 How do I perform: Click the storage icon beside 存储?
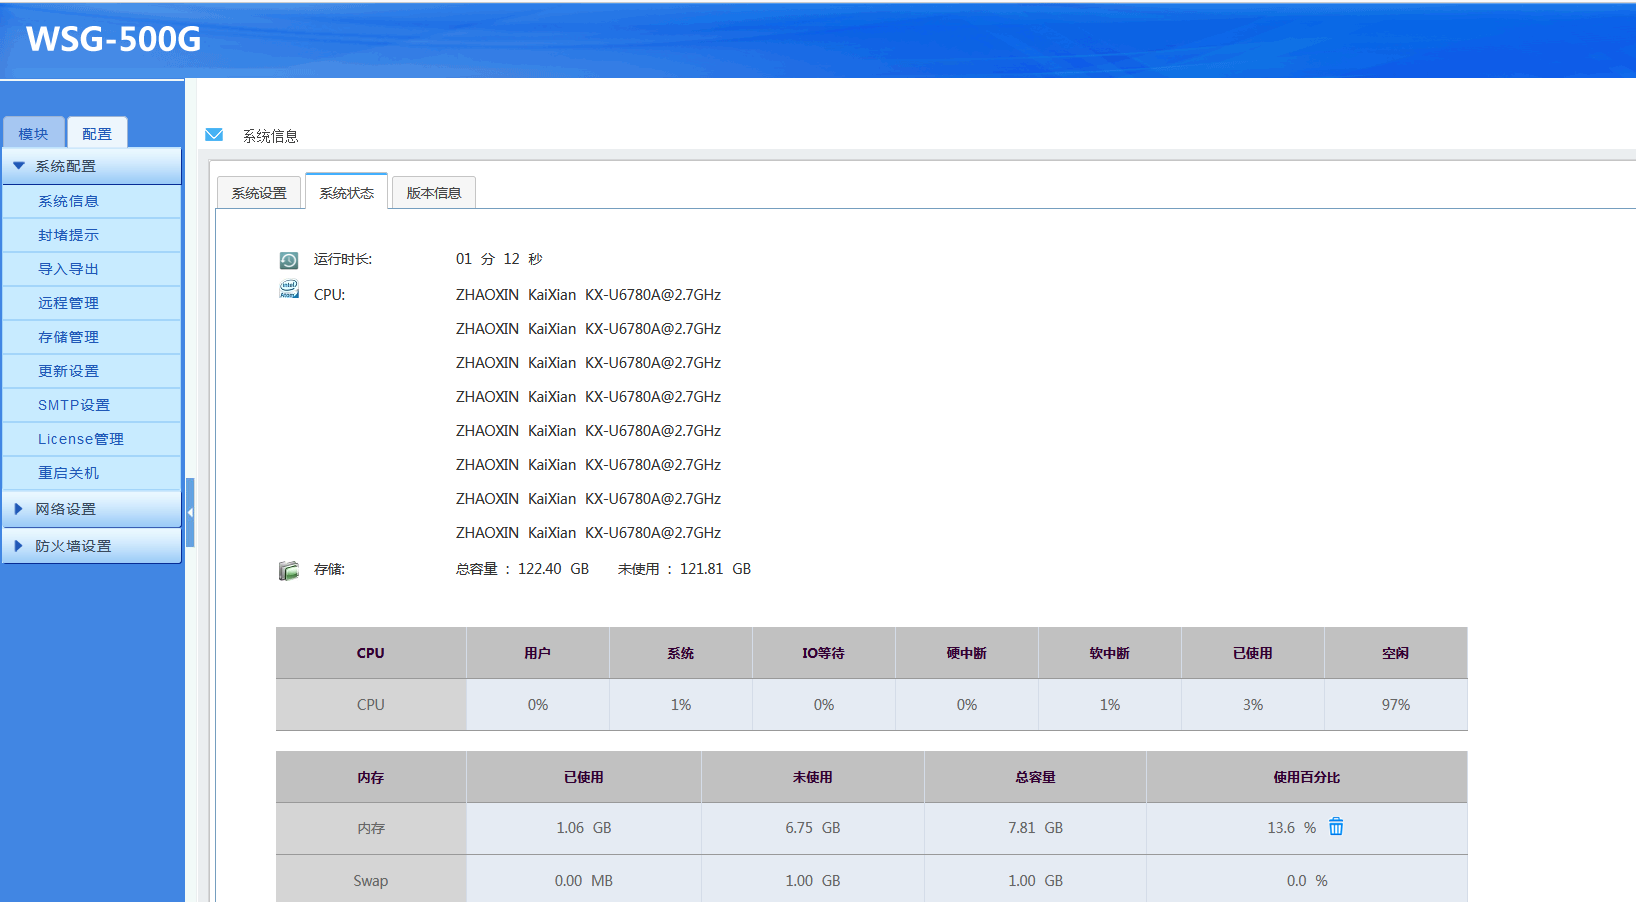(289, 570)
